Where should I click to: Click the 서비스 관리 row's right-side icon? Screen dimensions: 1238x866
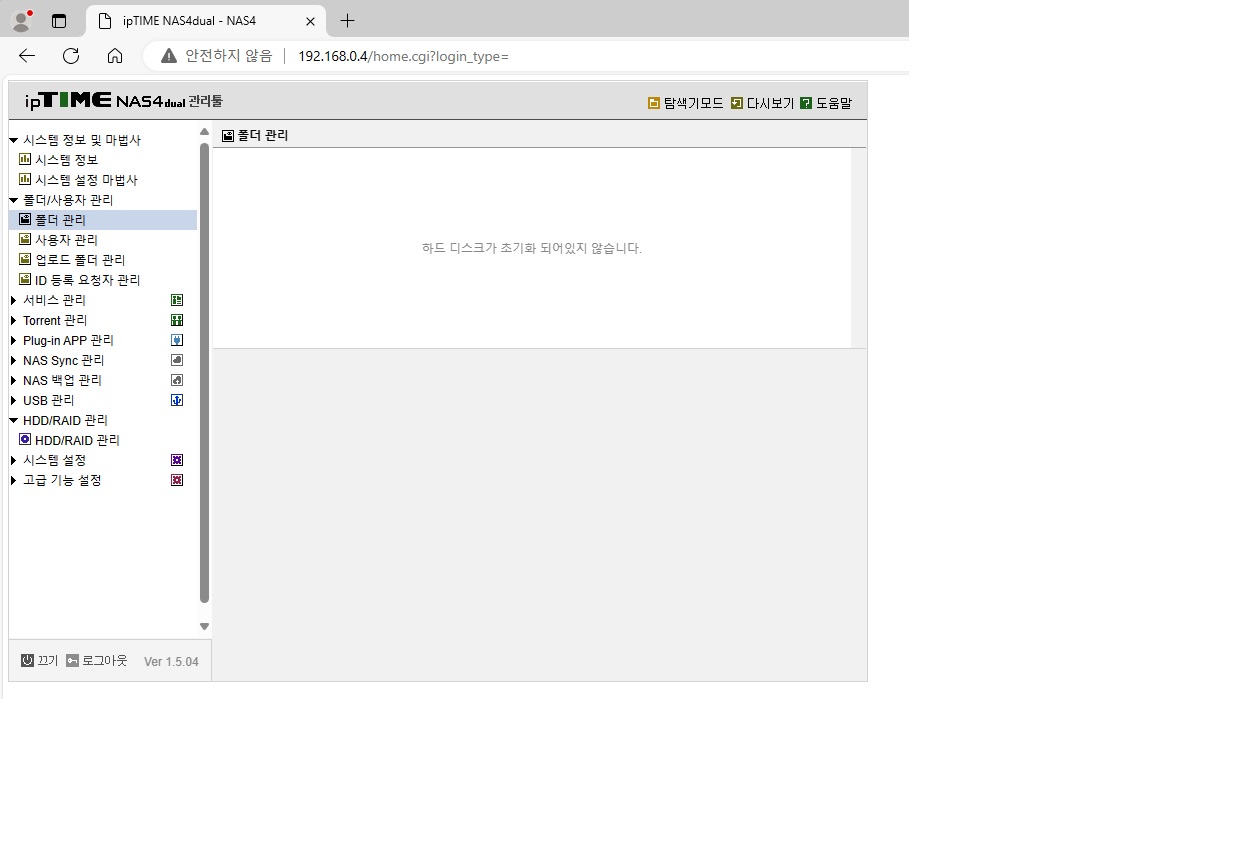click(177, 300)
